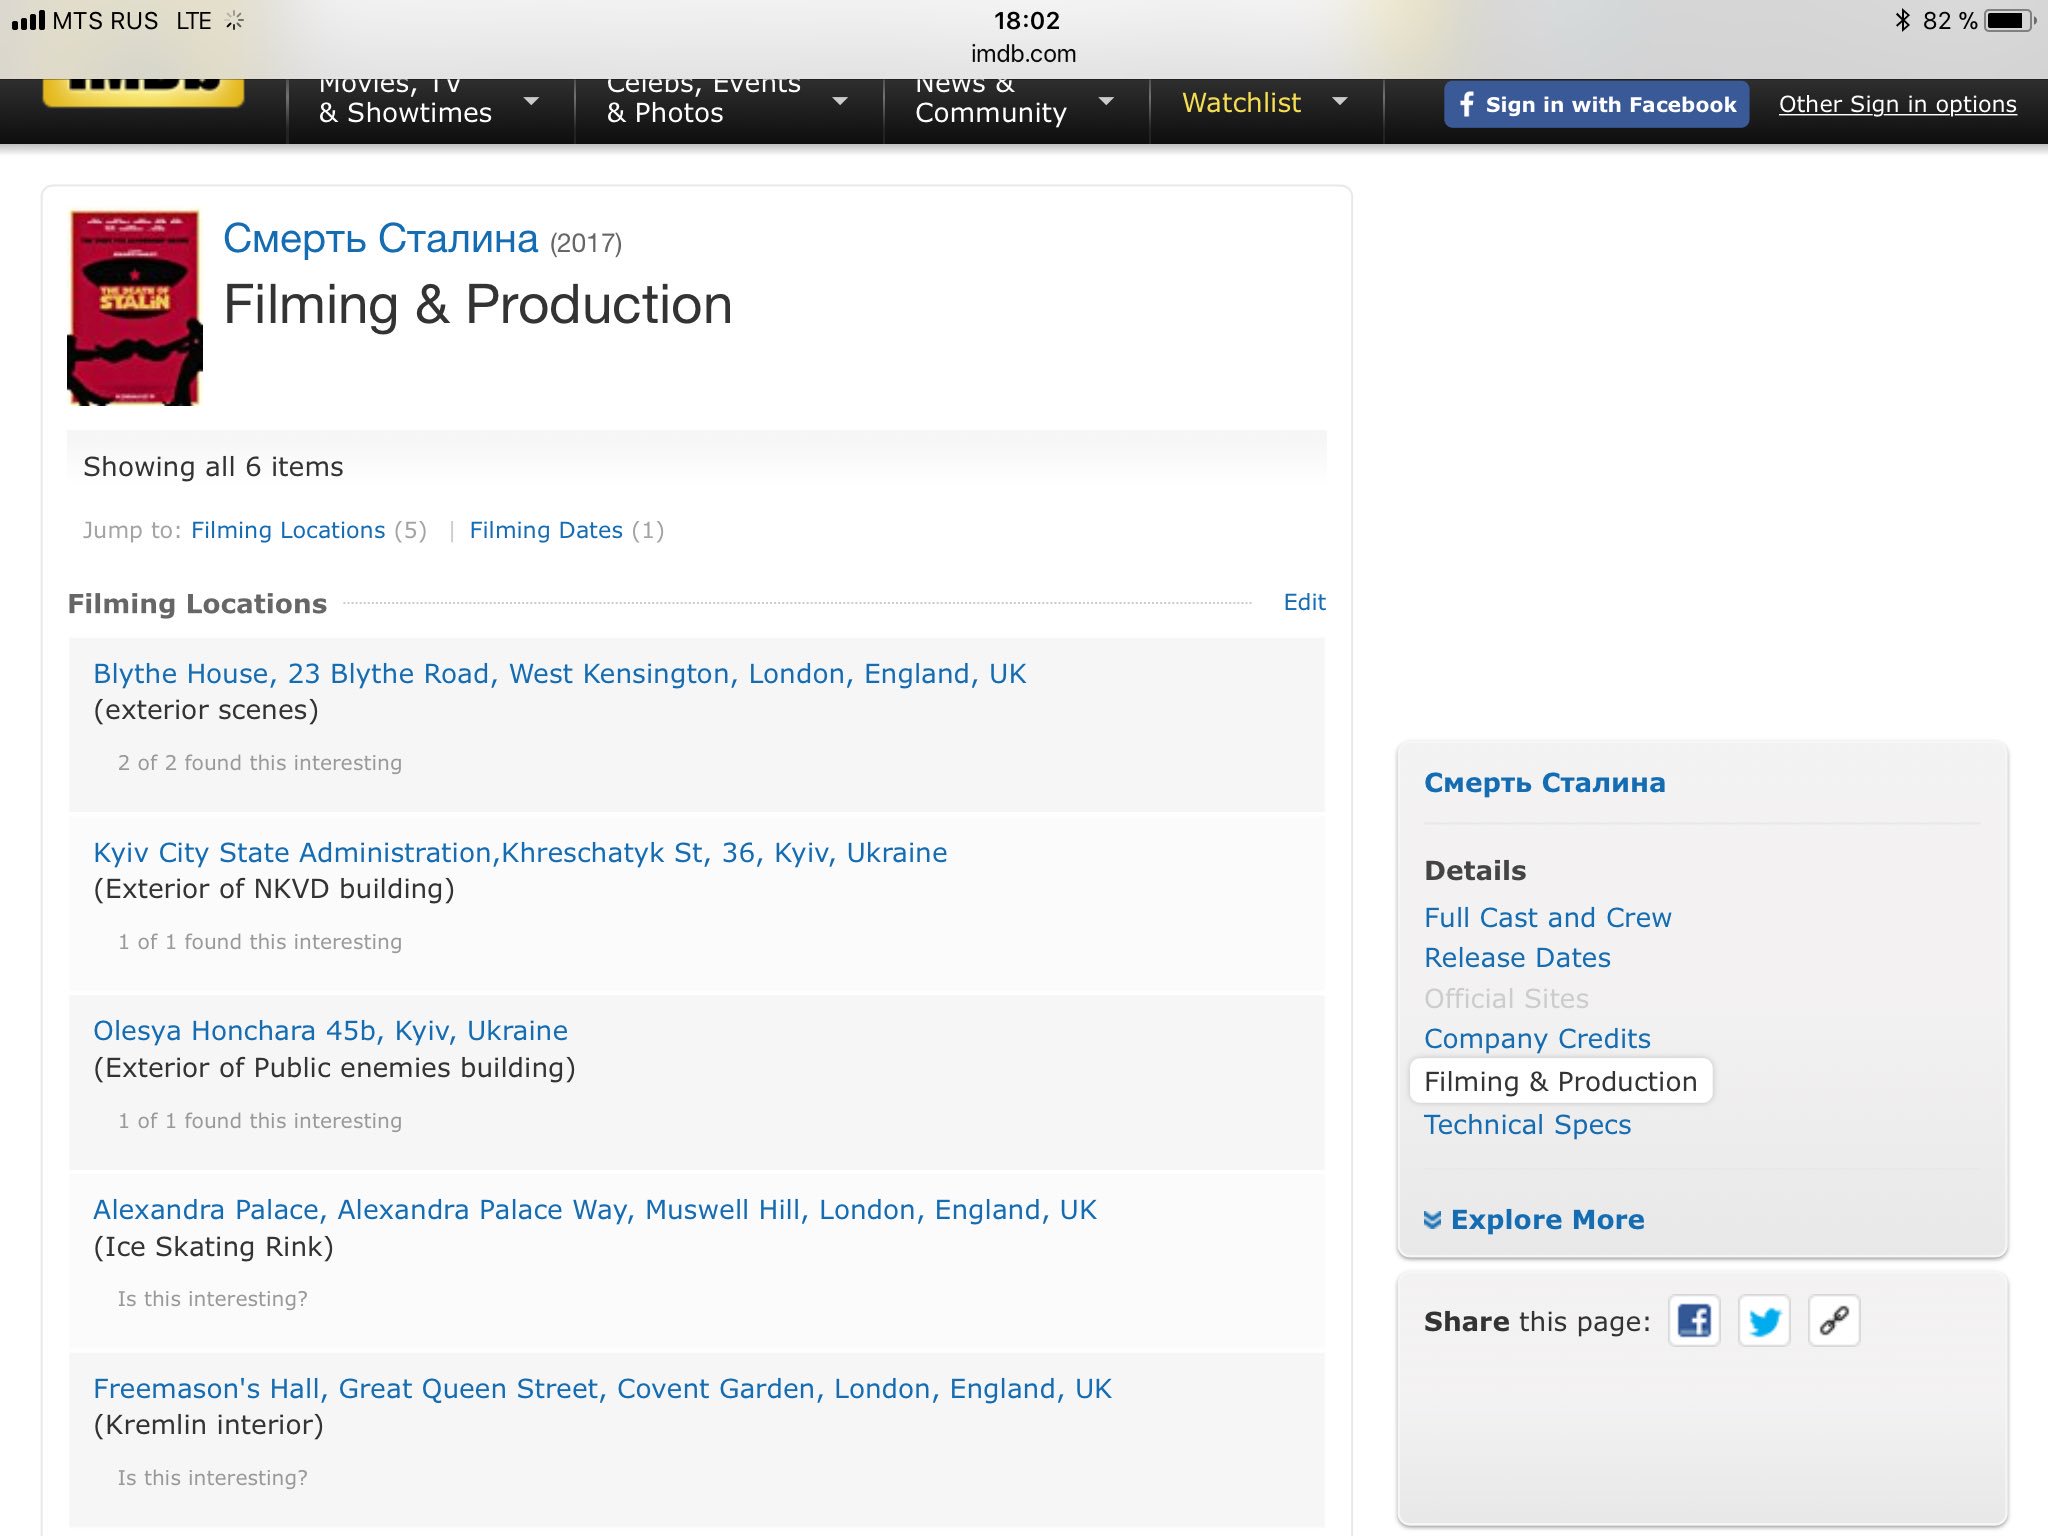Jump to Filming Dates section

pyautogui.click(x=546, y=530)
